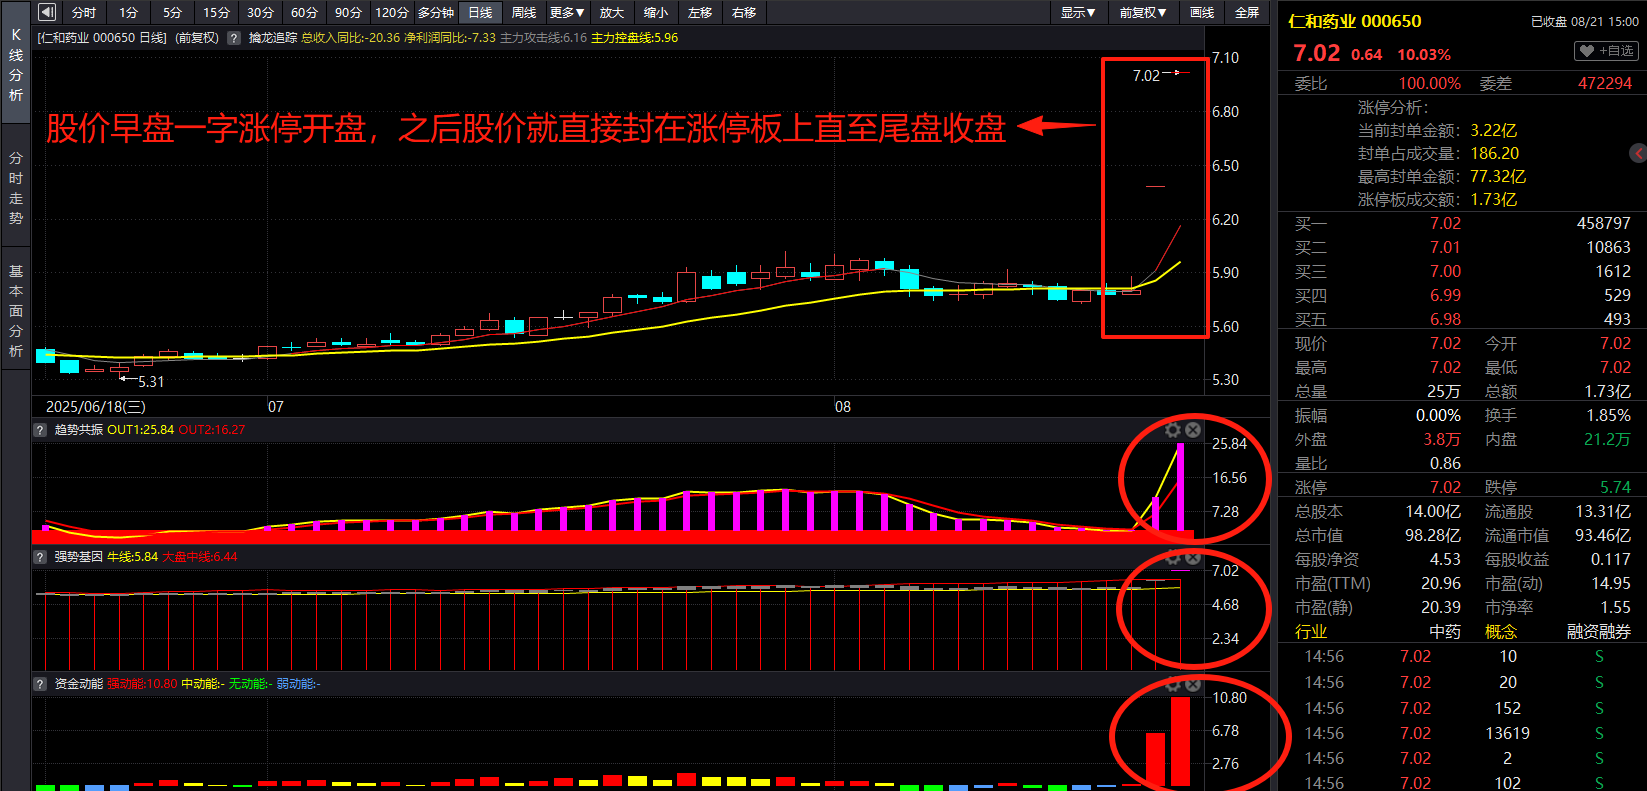This screenshot has height=791, width=1647.
Task: Click the 当前封单金额 3.22亿 value
Action: coord(1494,131)
